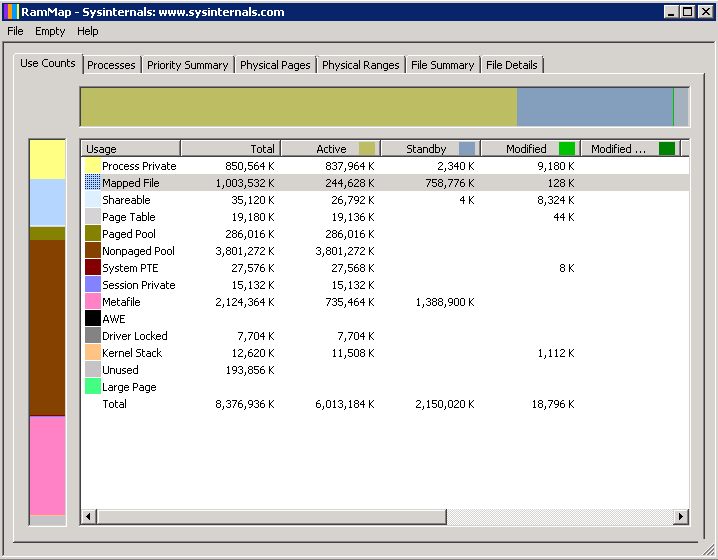Click the Metafile pink swatch
Image resolution: width=718 pixels, height=560 pixels.
point(93,302)
